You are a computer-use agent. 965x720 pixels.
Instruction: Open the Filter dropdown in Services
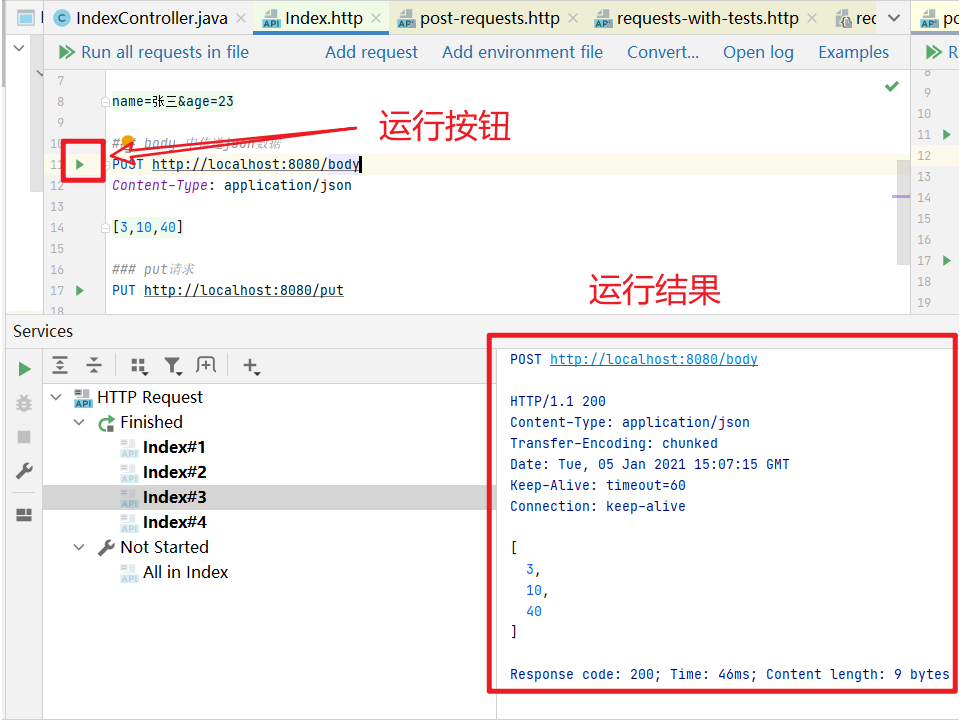coord(173,366)
